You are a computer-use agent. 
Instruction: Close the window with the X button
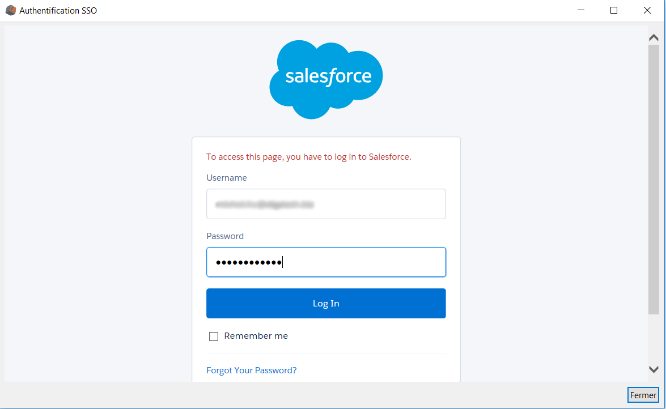(x=645, y=10)
